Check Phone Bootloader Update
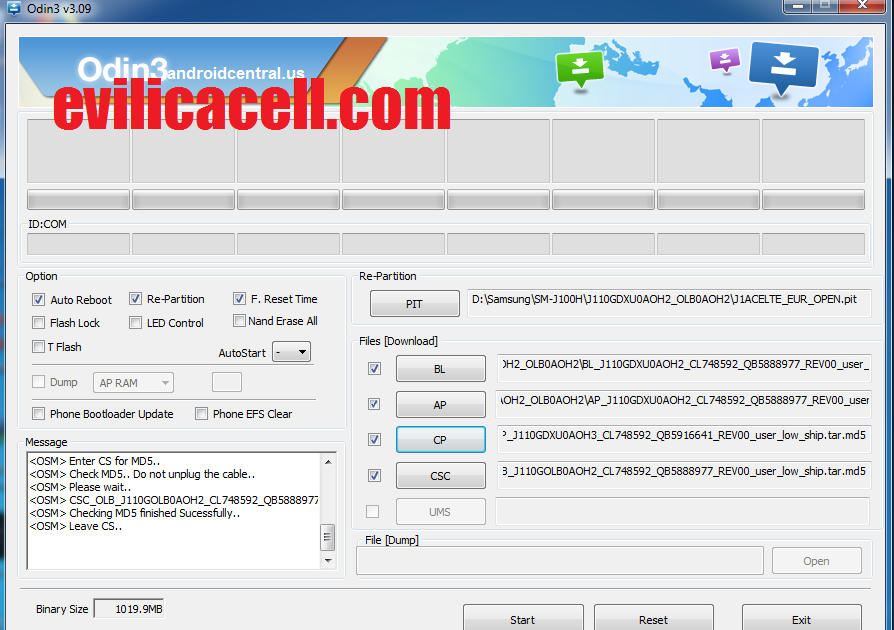 [x=38, y=414]
